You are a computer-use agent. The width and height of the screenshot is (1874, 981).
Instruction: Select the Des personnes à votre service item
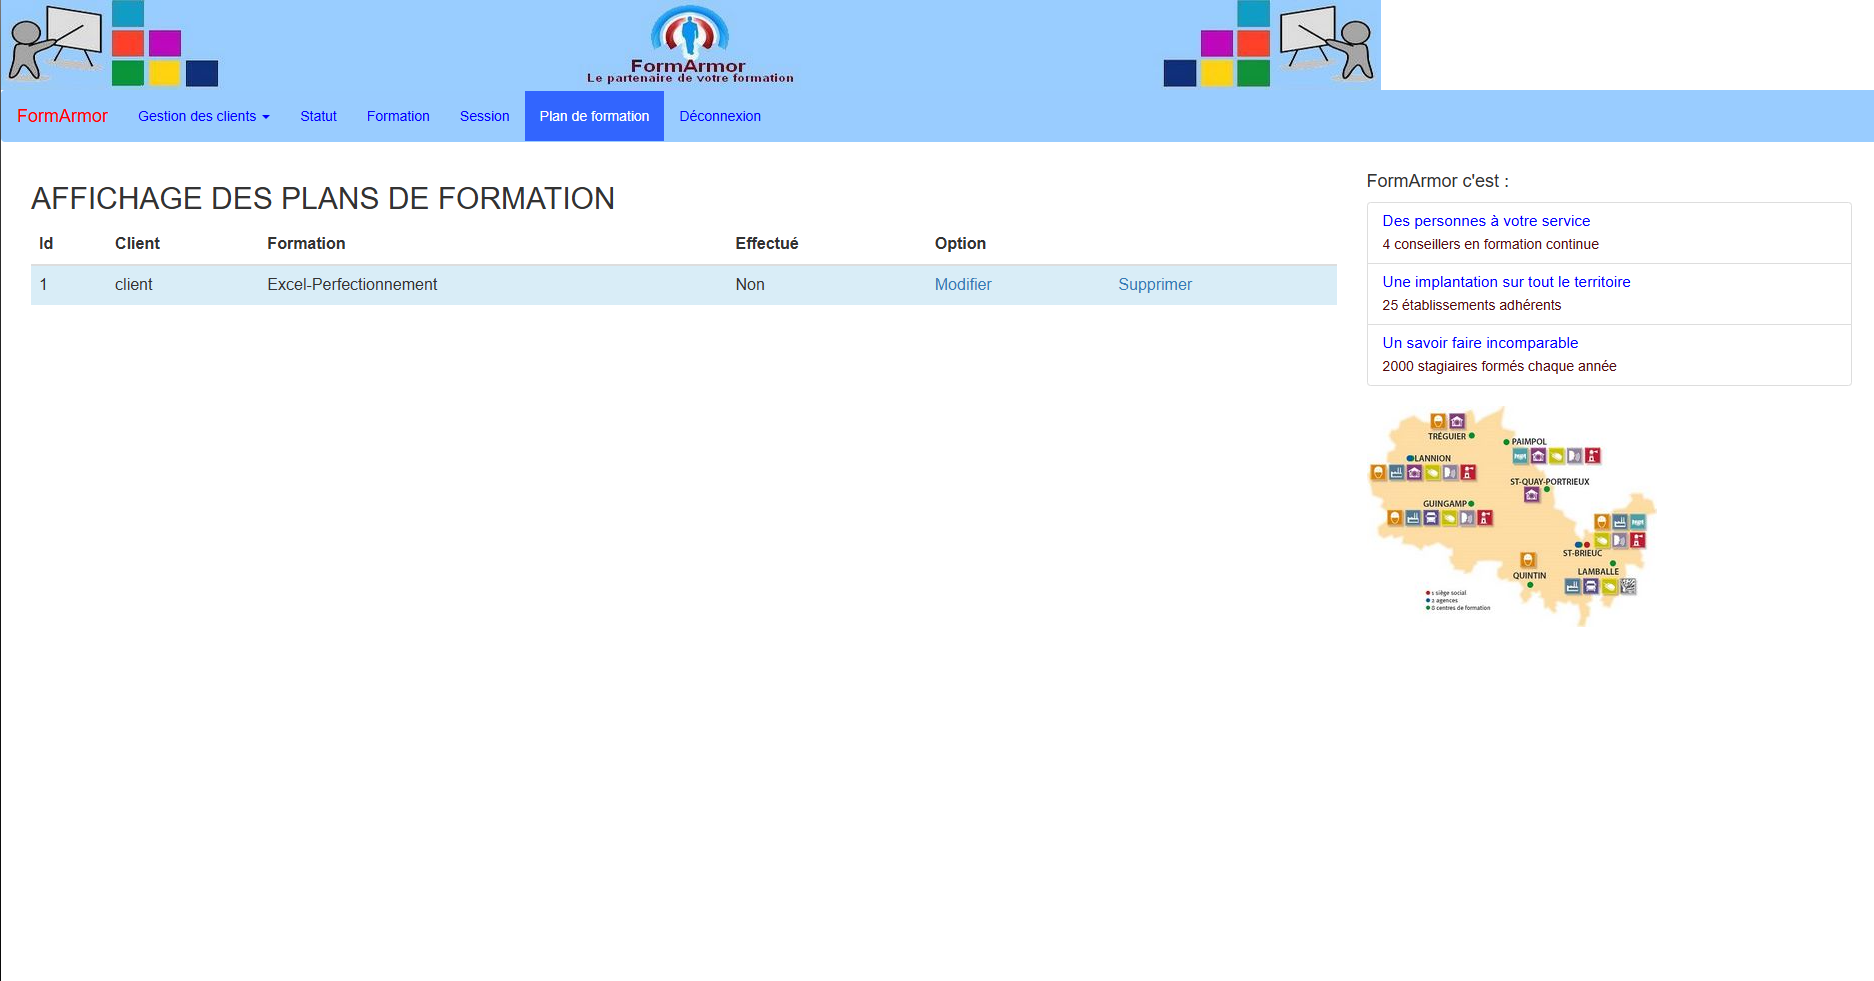[1609, 233]
